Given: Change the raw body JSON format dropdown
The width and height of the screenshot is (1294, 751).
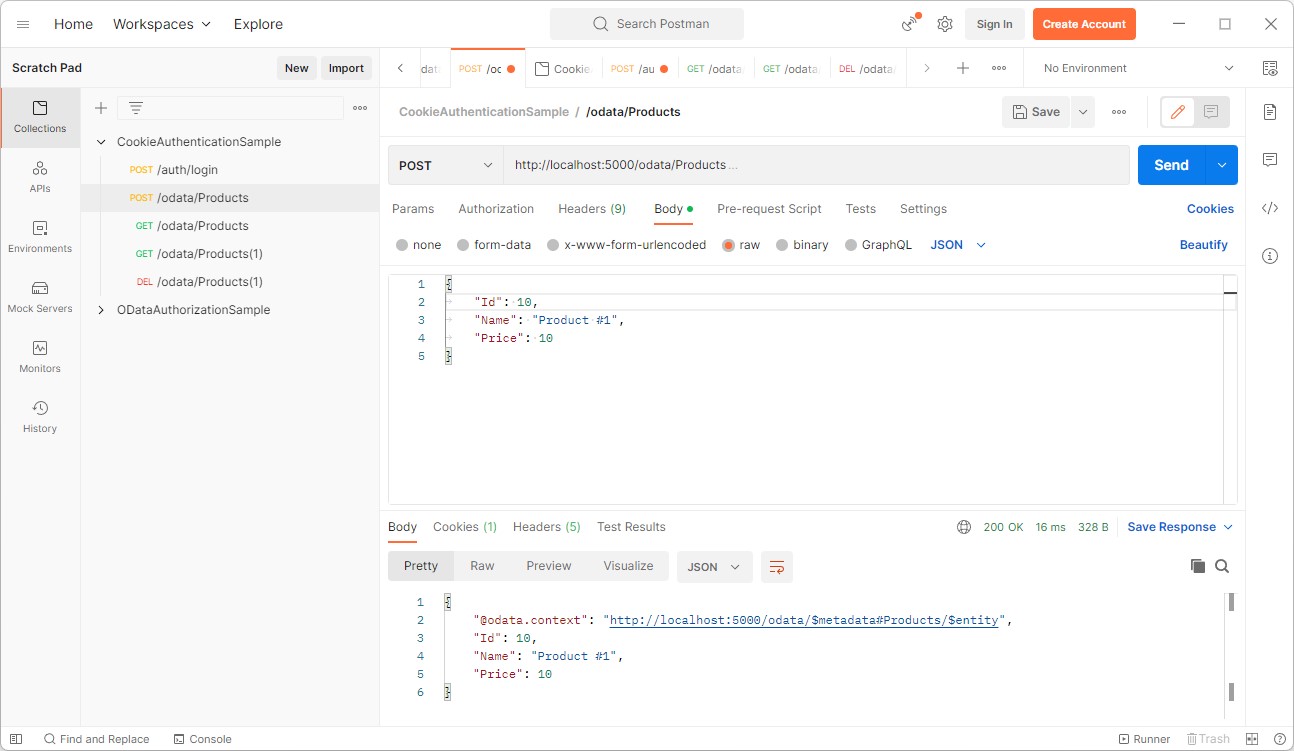Looking at the screenshot, I should pyautogui.click(x=958, y=245).
